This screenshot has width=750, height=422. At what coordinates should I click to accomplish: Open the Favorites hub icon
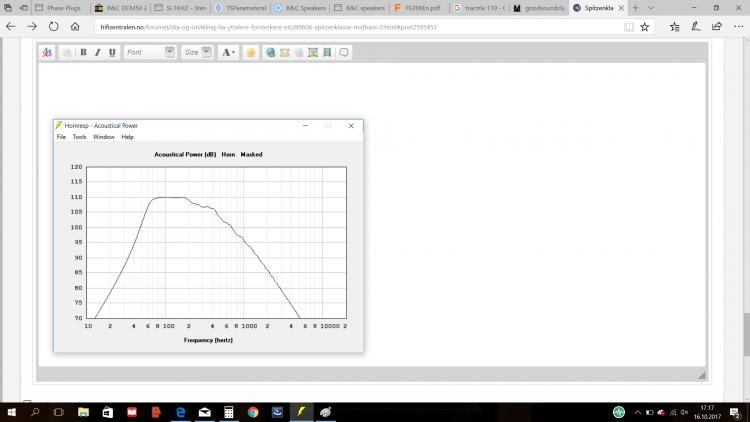tap(674, 27)
